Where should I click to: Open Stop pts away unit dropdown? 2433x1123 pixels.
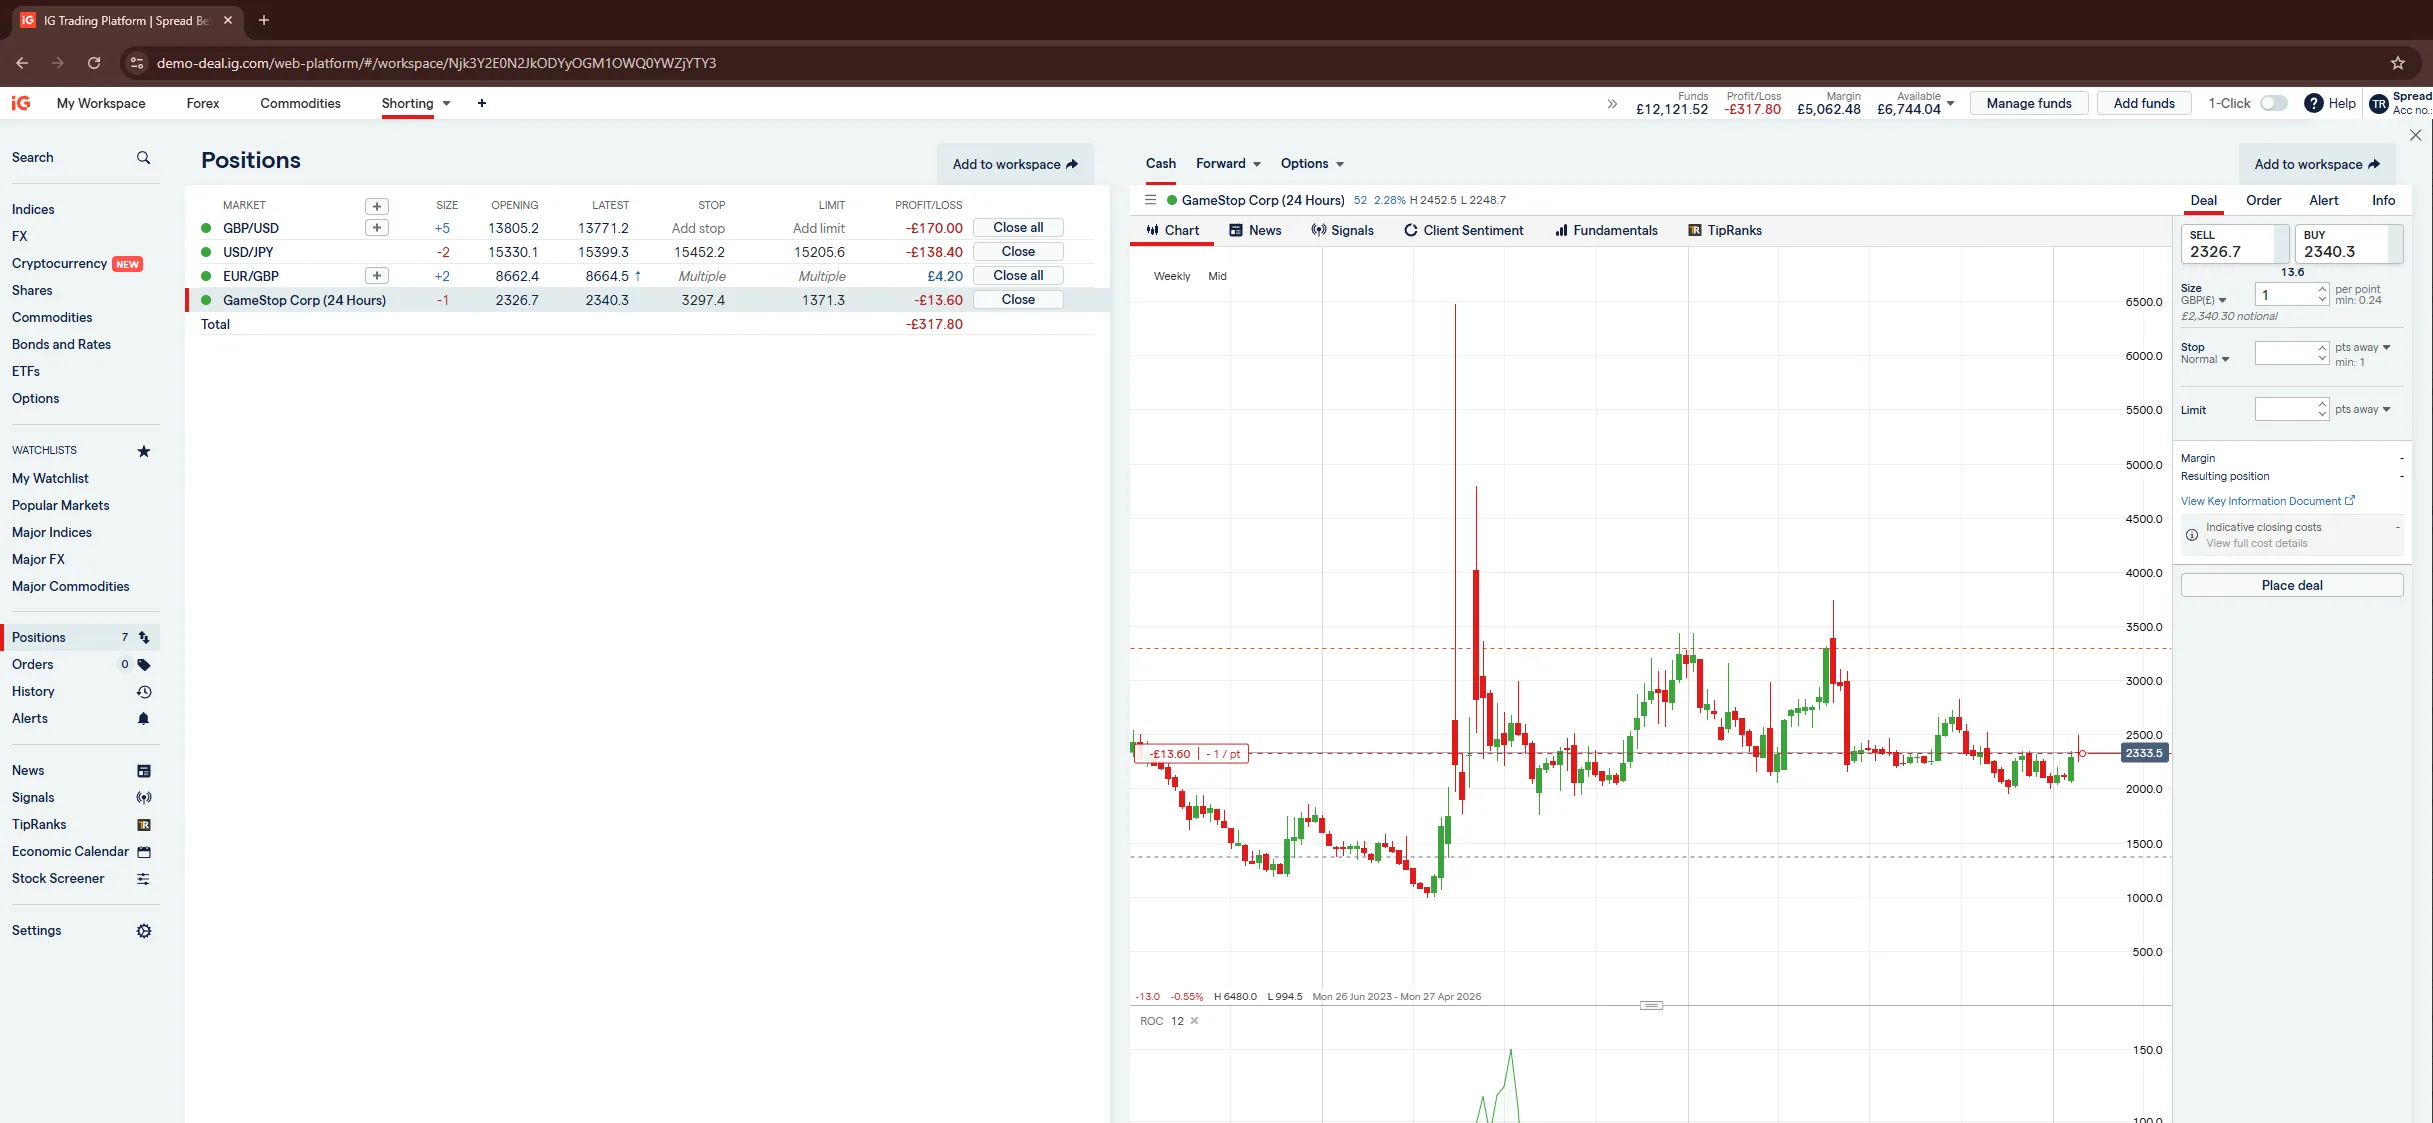pos(2362,348)
